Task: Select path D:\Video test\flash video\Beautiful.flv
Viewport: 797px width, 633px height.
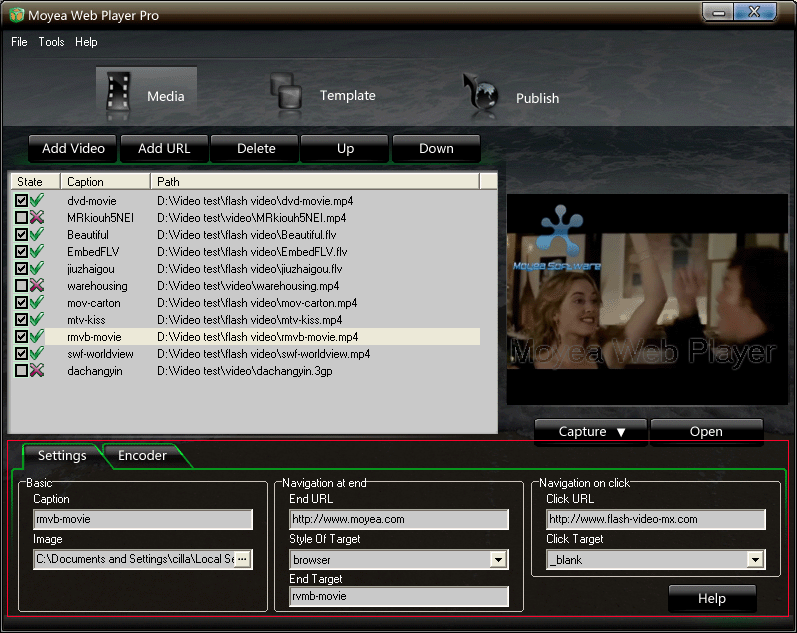Action: (x=247, y=235)
